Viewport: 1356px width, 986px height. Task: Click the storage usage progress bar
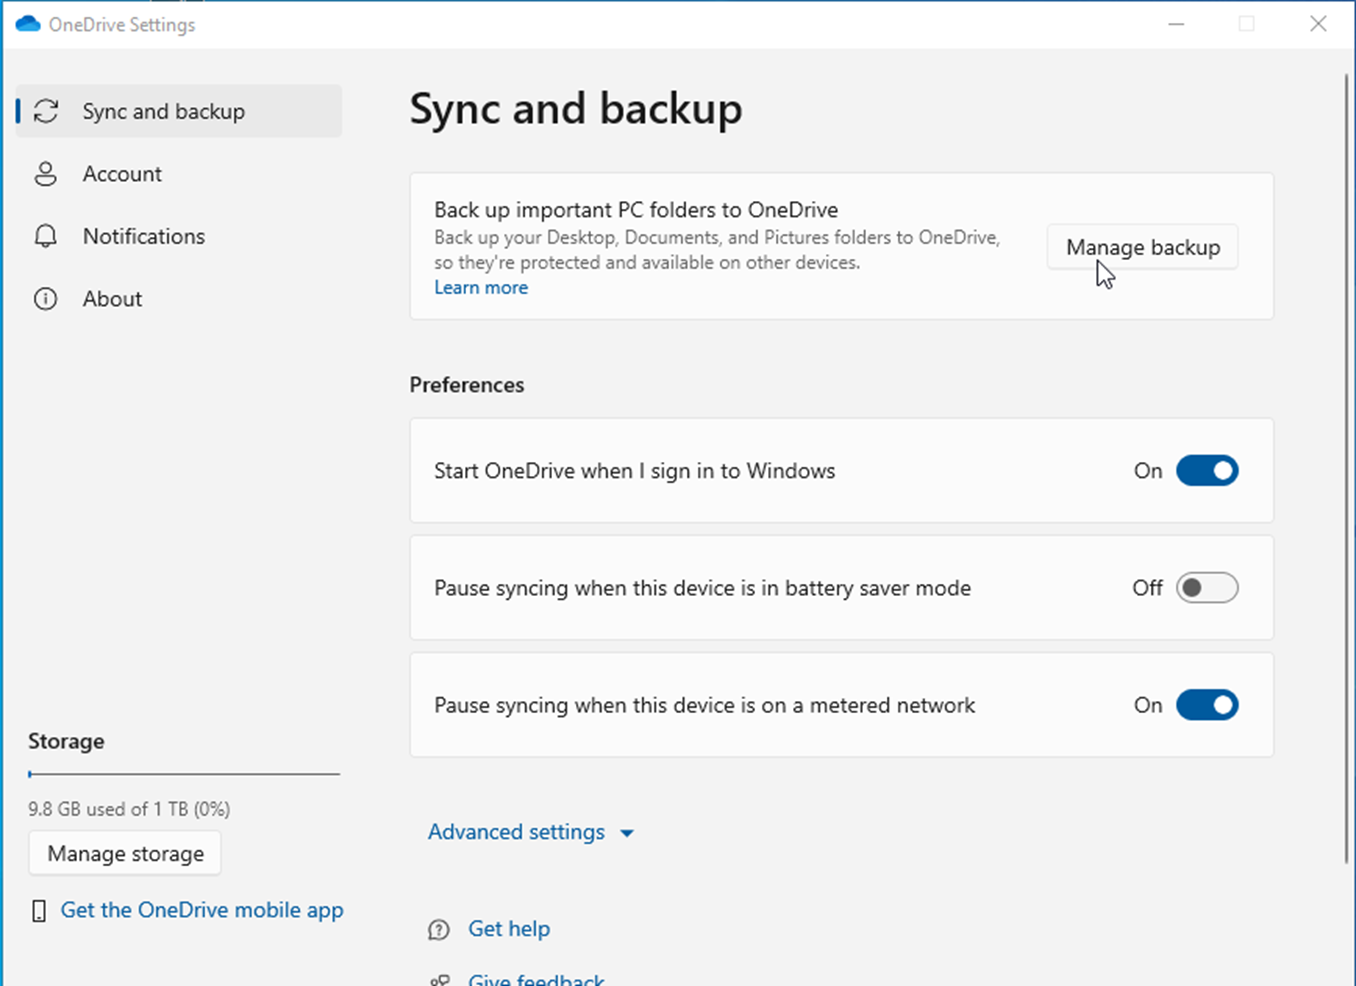click(x=184, y=774)
